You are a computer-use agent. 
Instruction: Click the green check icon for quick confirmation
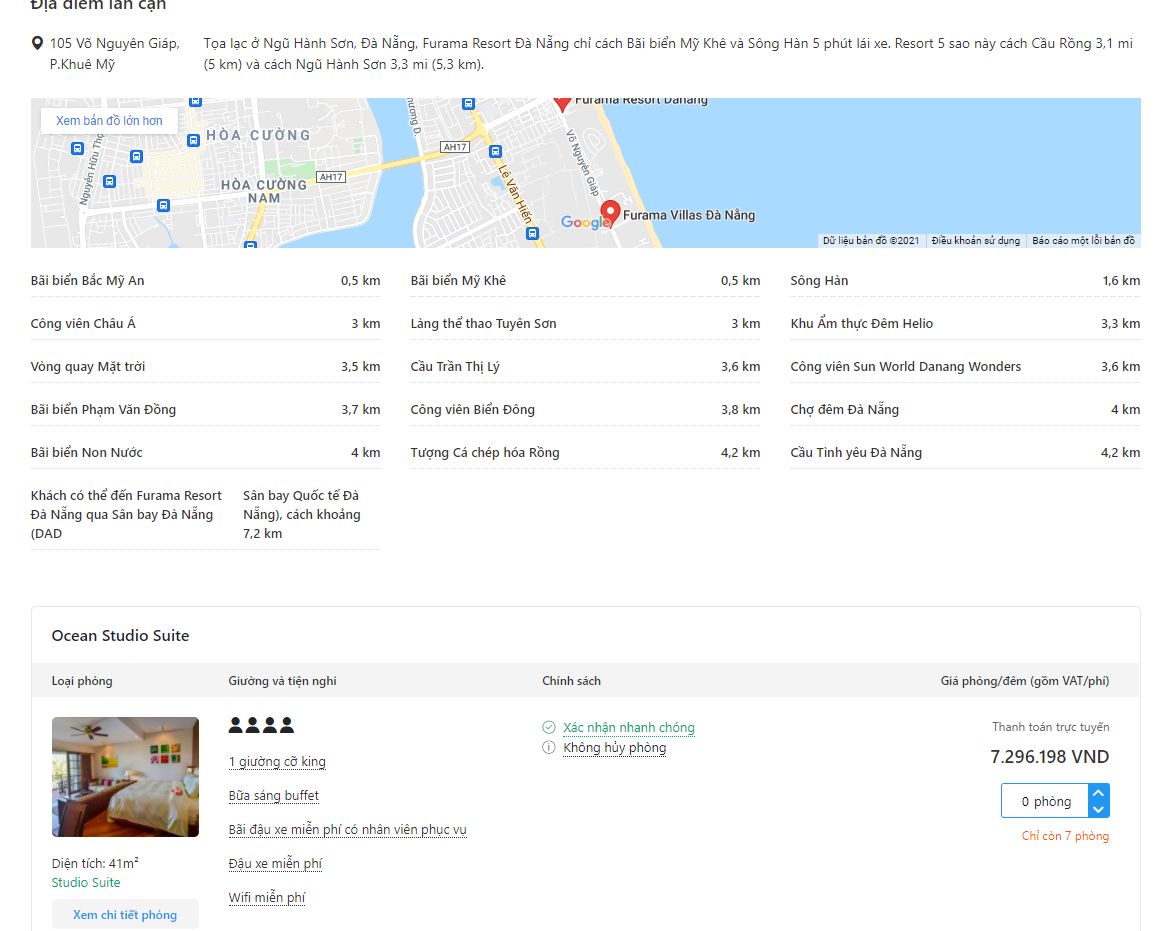point(548,727)
